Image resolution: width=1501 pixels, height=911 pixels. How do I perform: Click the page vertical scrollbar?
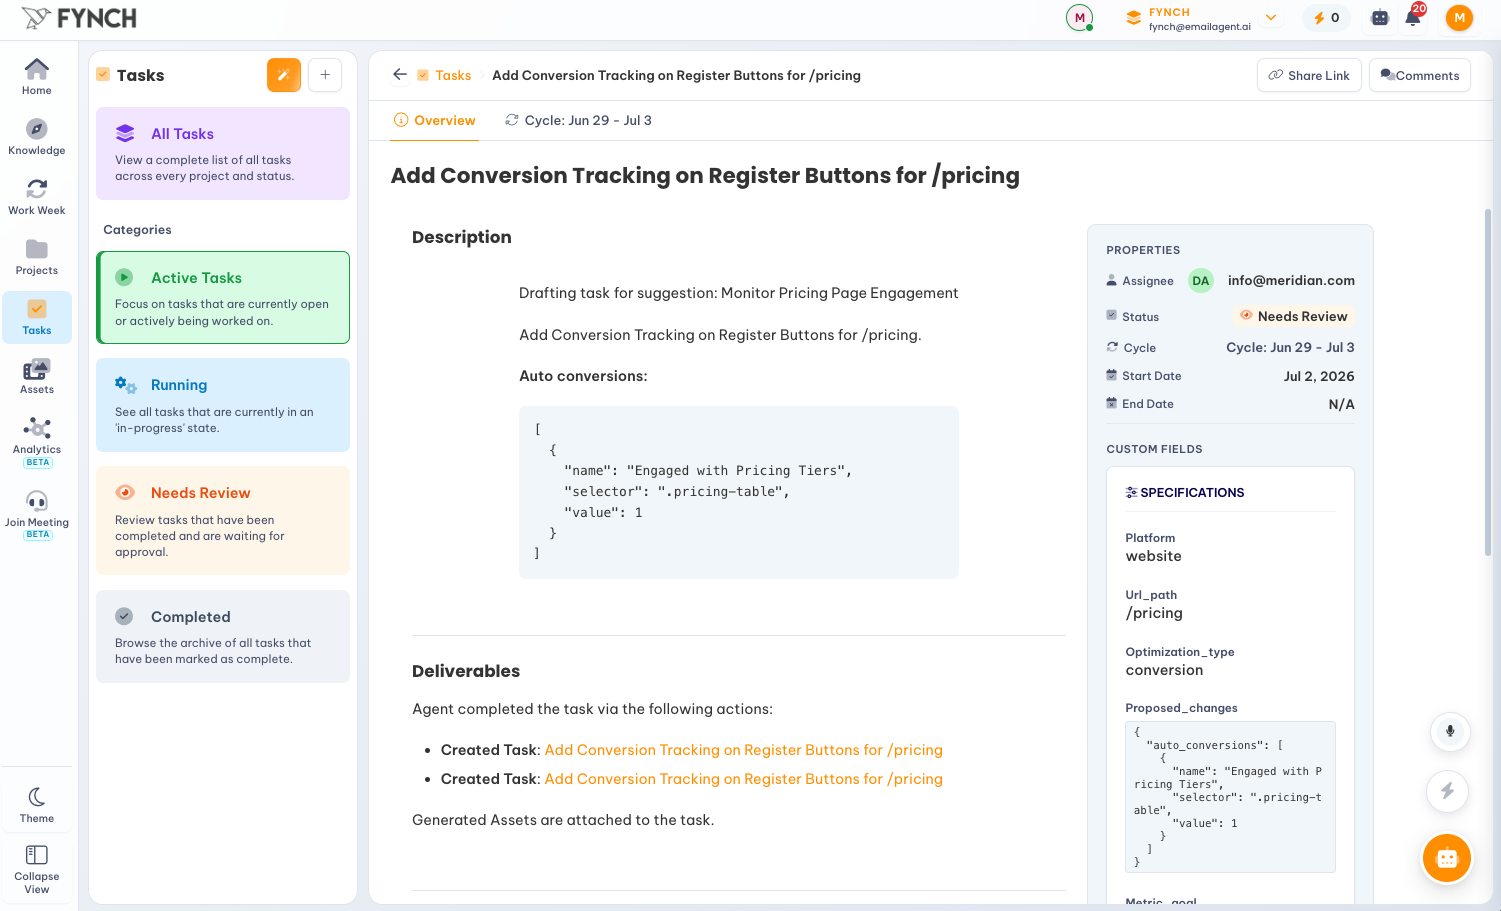(1488, 382)
